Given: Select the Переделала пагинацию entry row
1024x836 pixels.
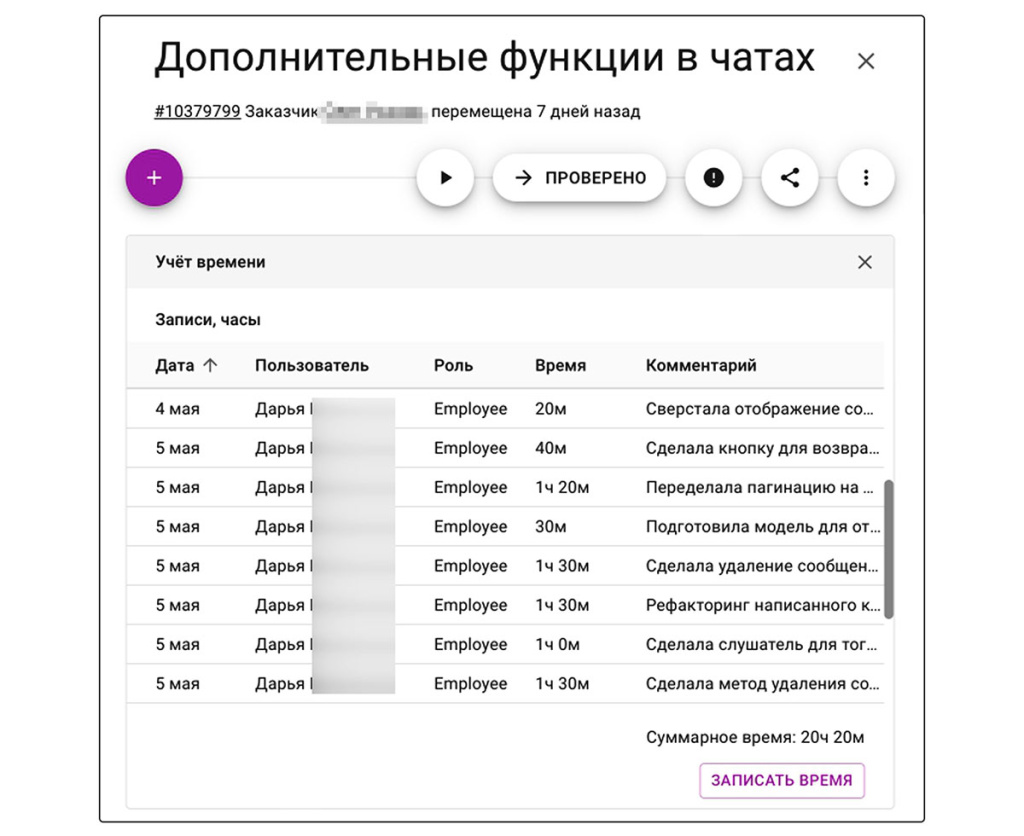Looking at the screenshot, I should click(500, 488).
